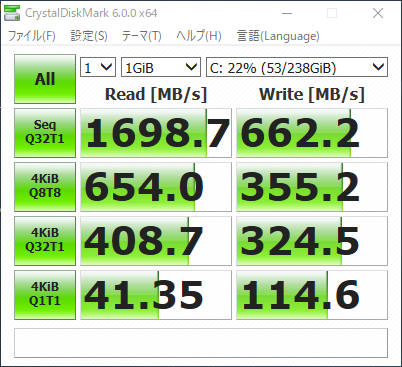Start the 4KiB Q32T1 test
The image size is (402, 367).
click(x=45, y=241)
